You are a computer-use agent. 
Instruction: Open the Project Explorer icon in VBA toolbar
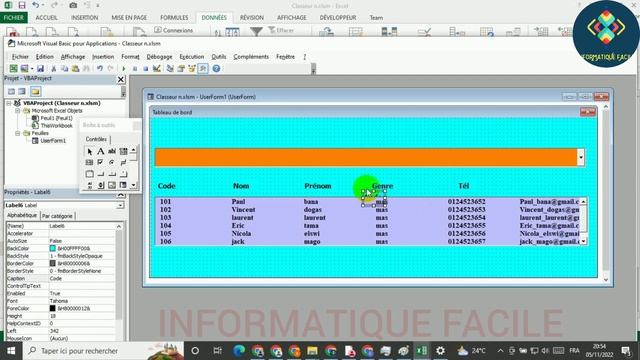pyautogui.click(x=170, y=69)
